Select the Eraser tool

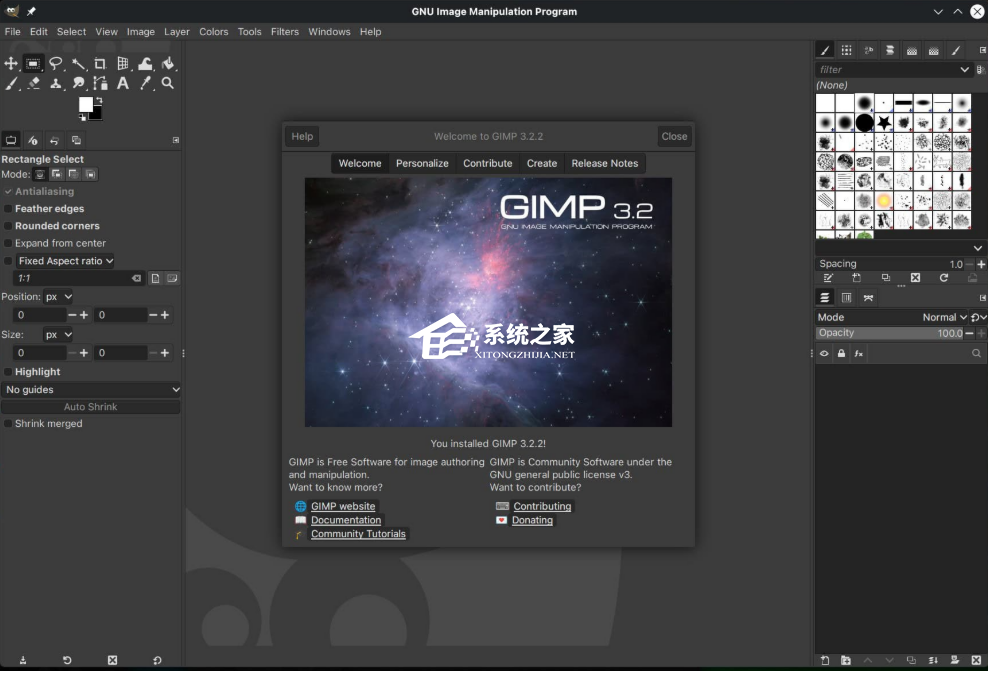tap(33, 83)
